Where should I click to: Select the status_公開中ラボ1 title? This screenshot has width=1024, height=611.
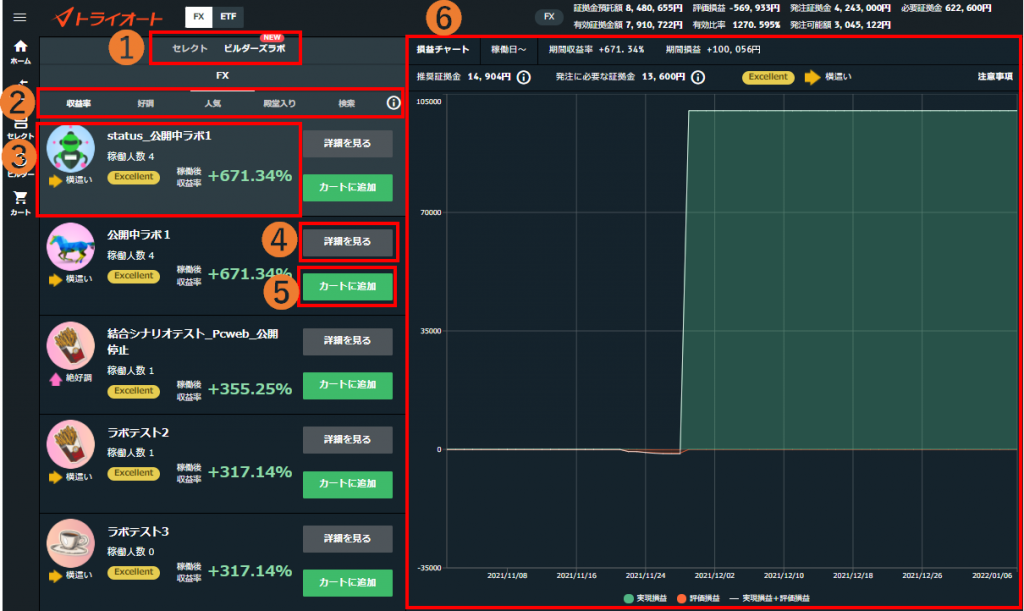159,136
